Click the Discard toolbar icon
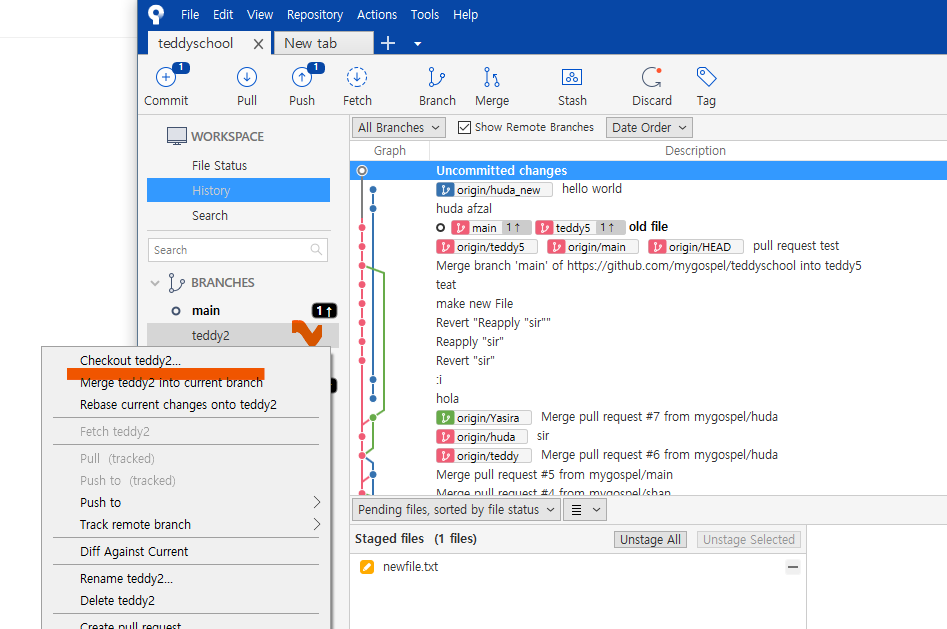Image resolution: width=947 pixels, height=629 pixels. (652, 78)
